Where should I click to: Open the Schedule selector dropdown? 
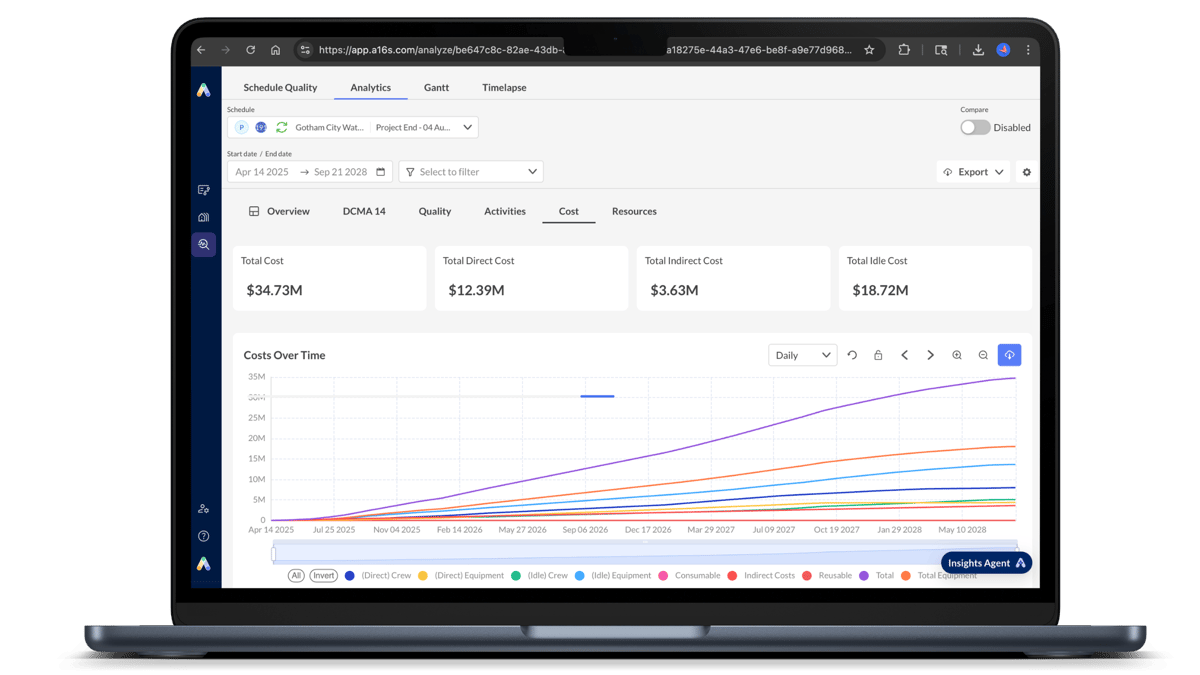click(x=352, y=127)
